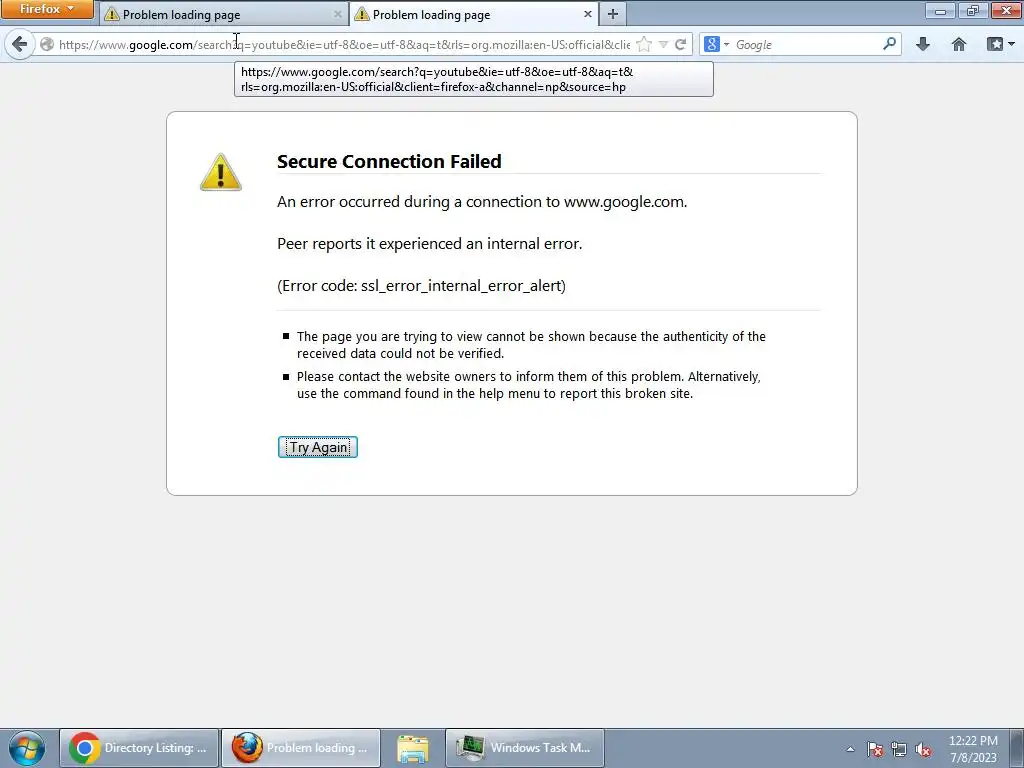Reload the page with the refresh icon
The image size is (1024, 768).
(x=680, y=44)
